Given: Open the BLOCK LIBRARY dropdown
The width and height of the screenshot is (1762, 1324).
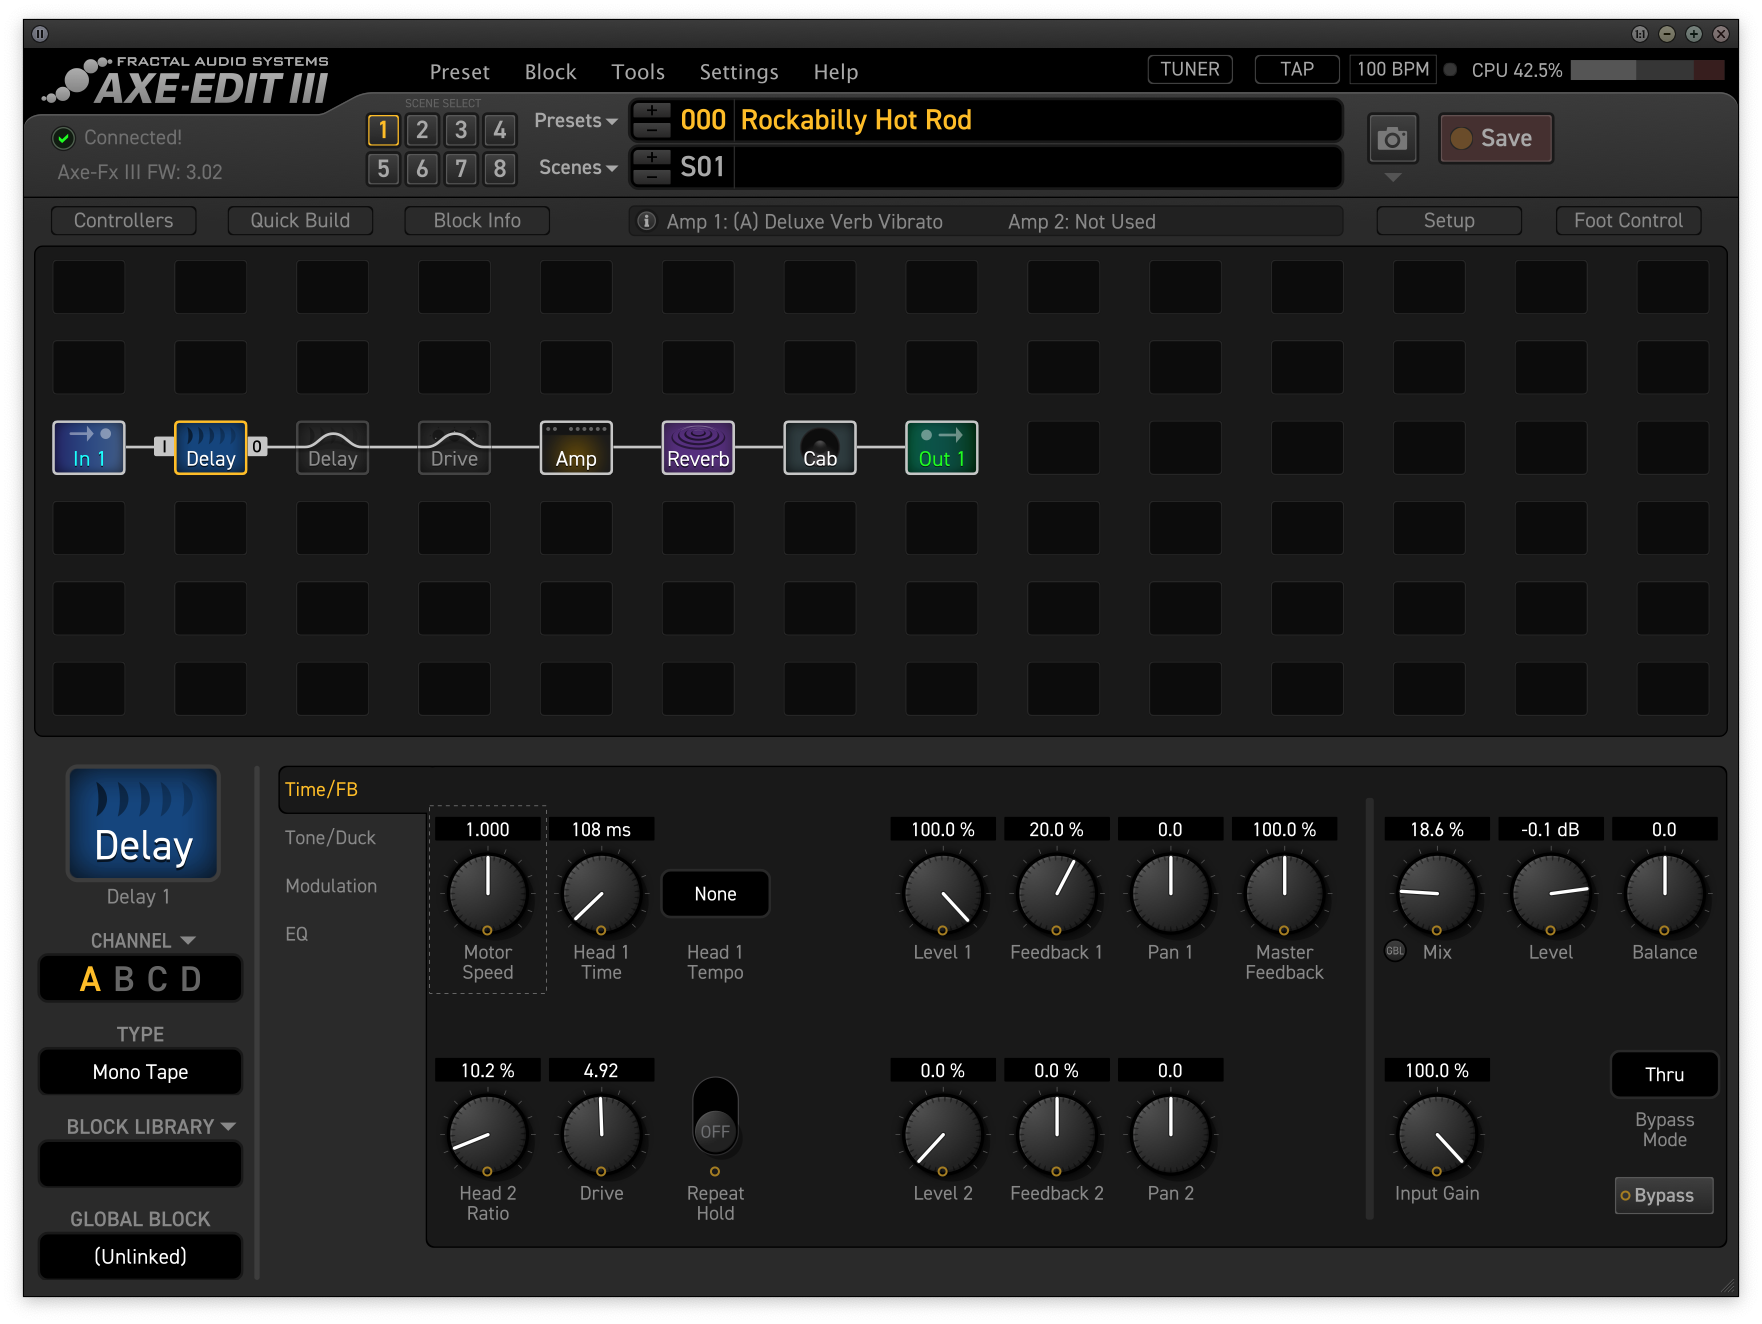Looking at the screenshot, I should [150, 1126].
